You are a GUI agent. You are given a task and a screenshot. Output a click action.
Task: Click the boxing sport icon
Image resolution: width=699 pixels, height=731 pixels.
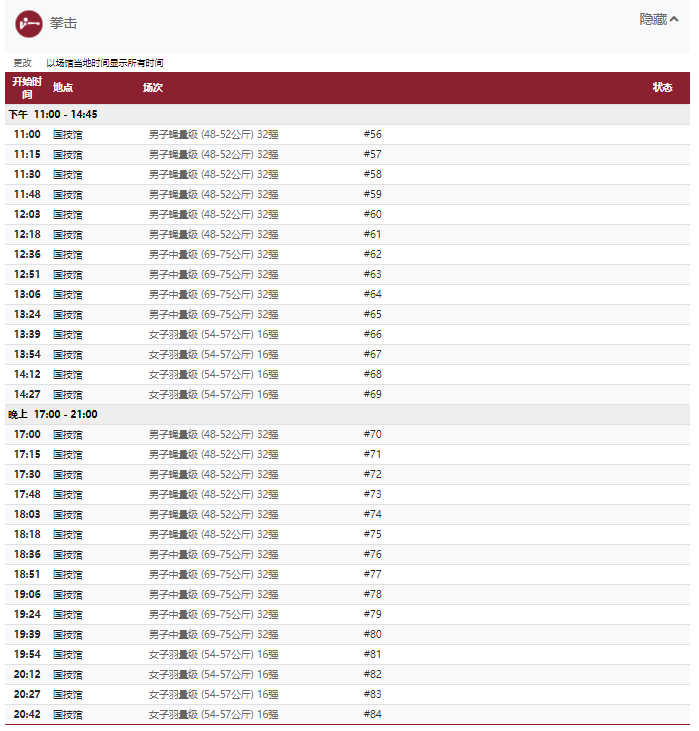[x=28, y=24]
